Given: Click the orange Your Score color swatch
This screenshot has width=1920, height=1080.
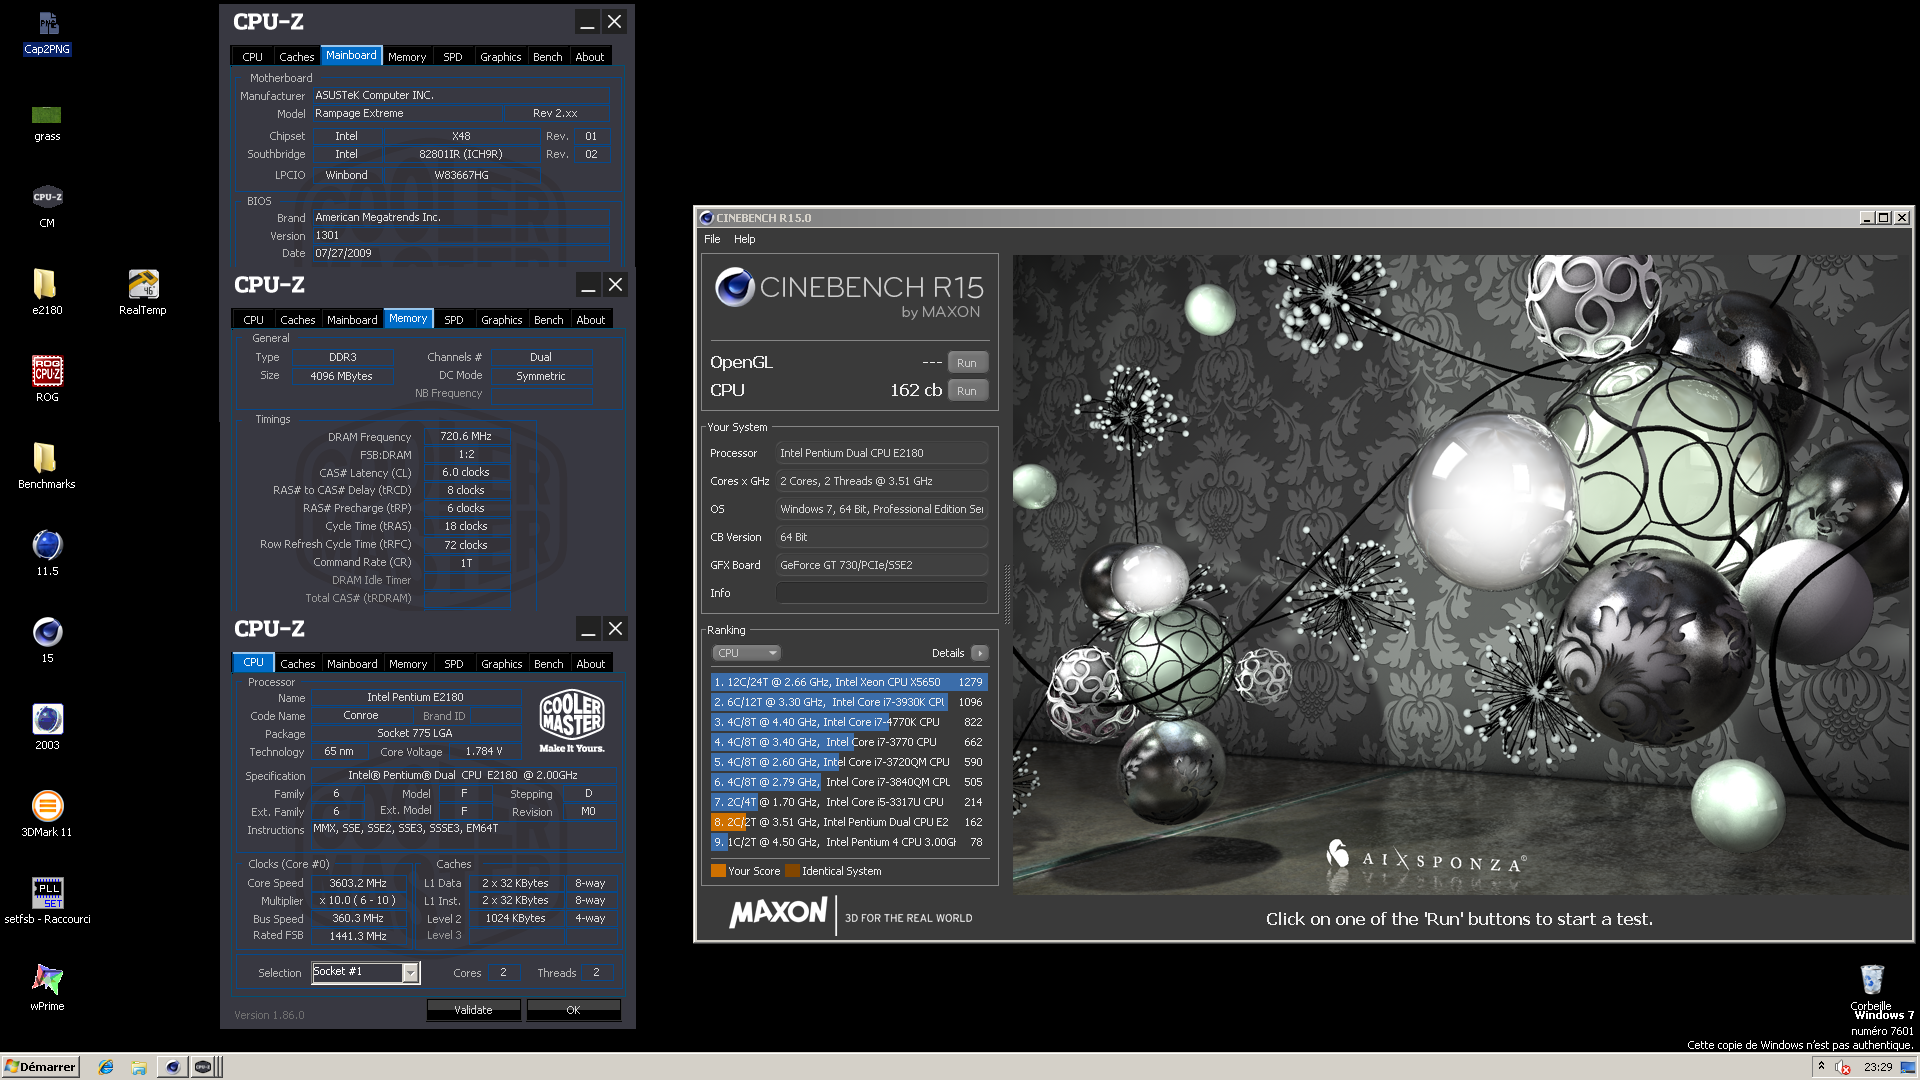Looking at the screenshot, I should click(x=718, y=871).
